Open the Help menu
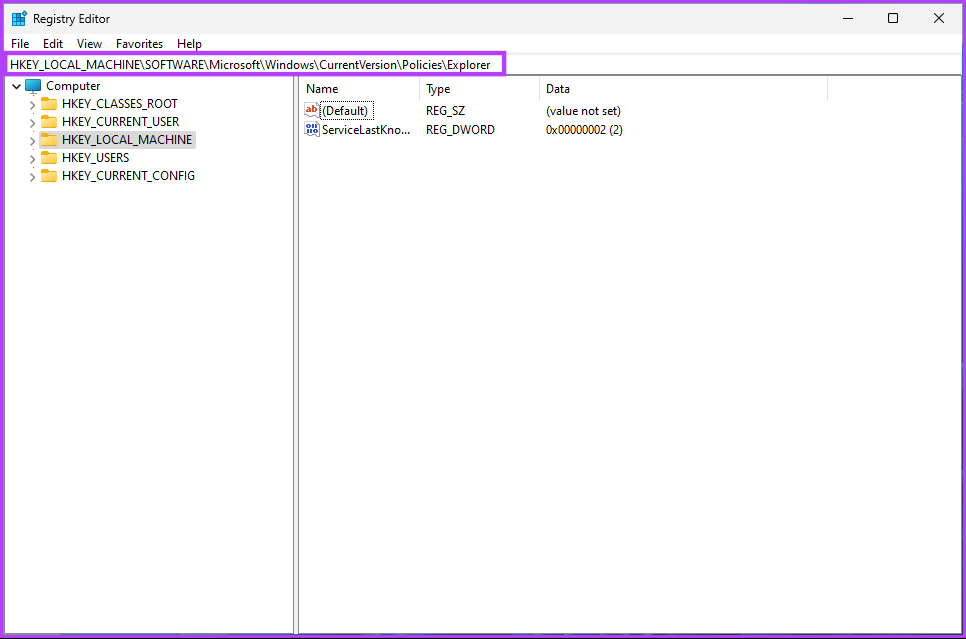The image size is (966, 639). pyautogui.click(x=189, y=44)
